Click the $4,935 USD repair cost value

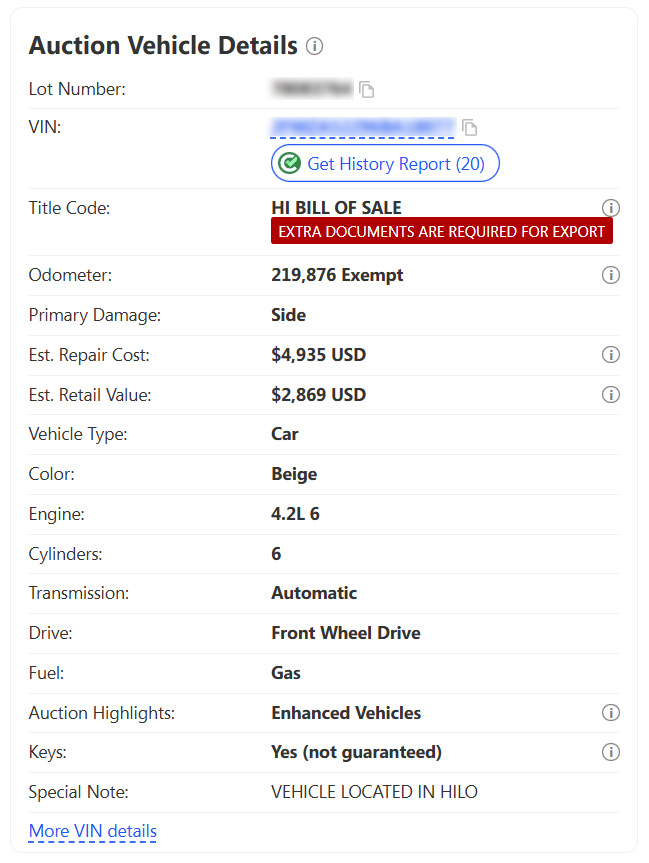318,355
